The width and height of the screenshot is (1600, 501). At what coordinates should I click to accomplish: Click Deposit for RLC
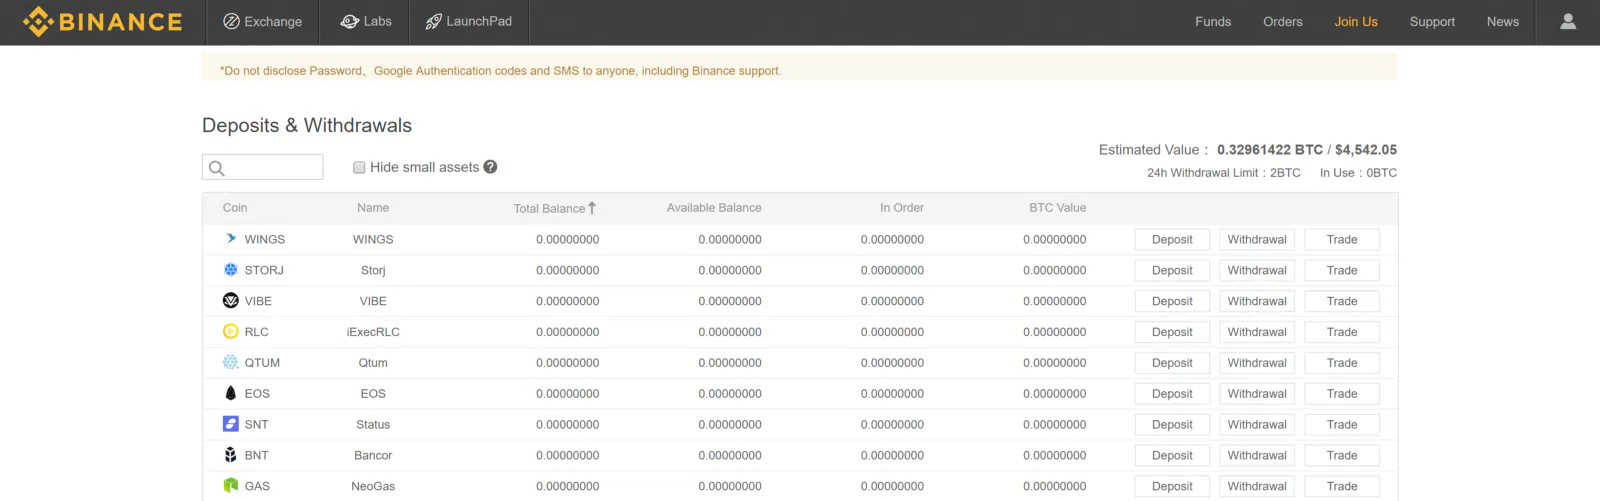pos(1172,332)
